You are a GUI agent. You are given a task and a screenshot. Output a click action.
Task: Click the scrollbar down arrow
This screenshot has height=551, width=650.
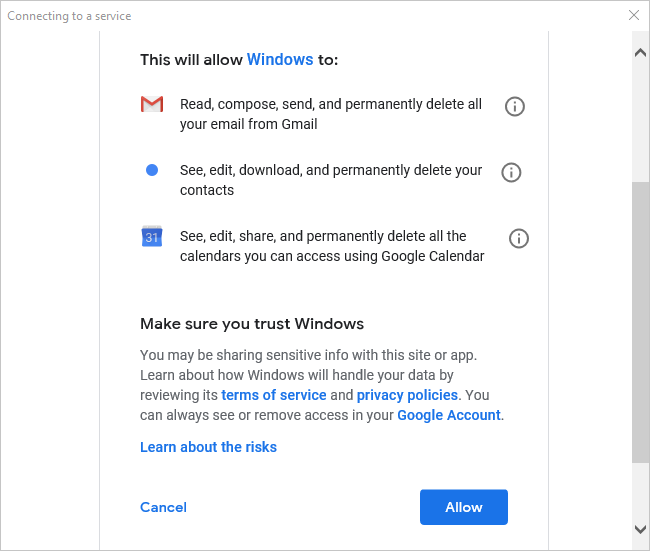coord(640,528)
